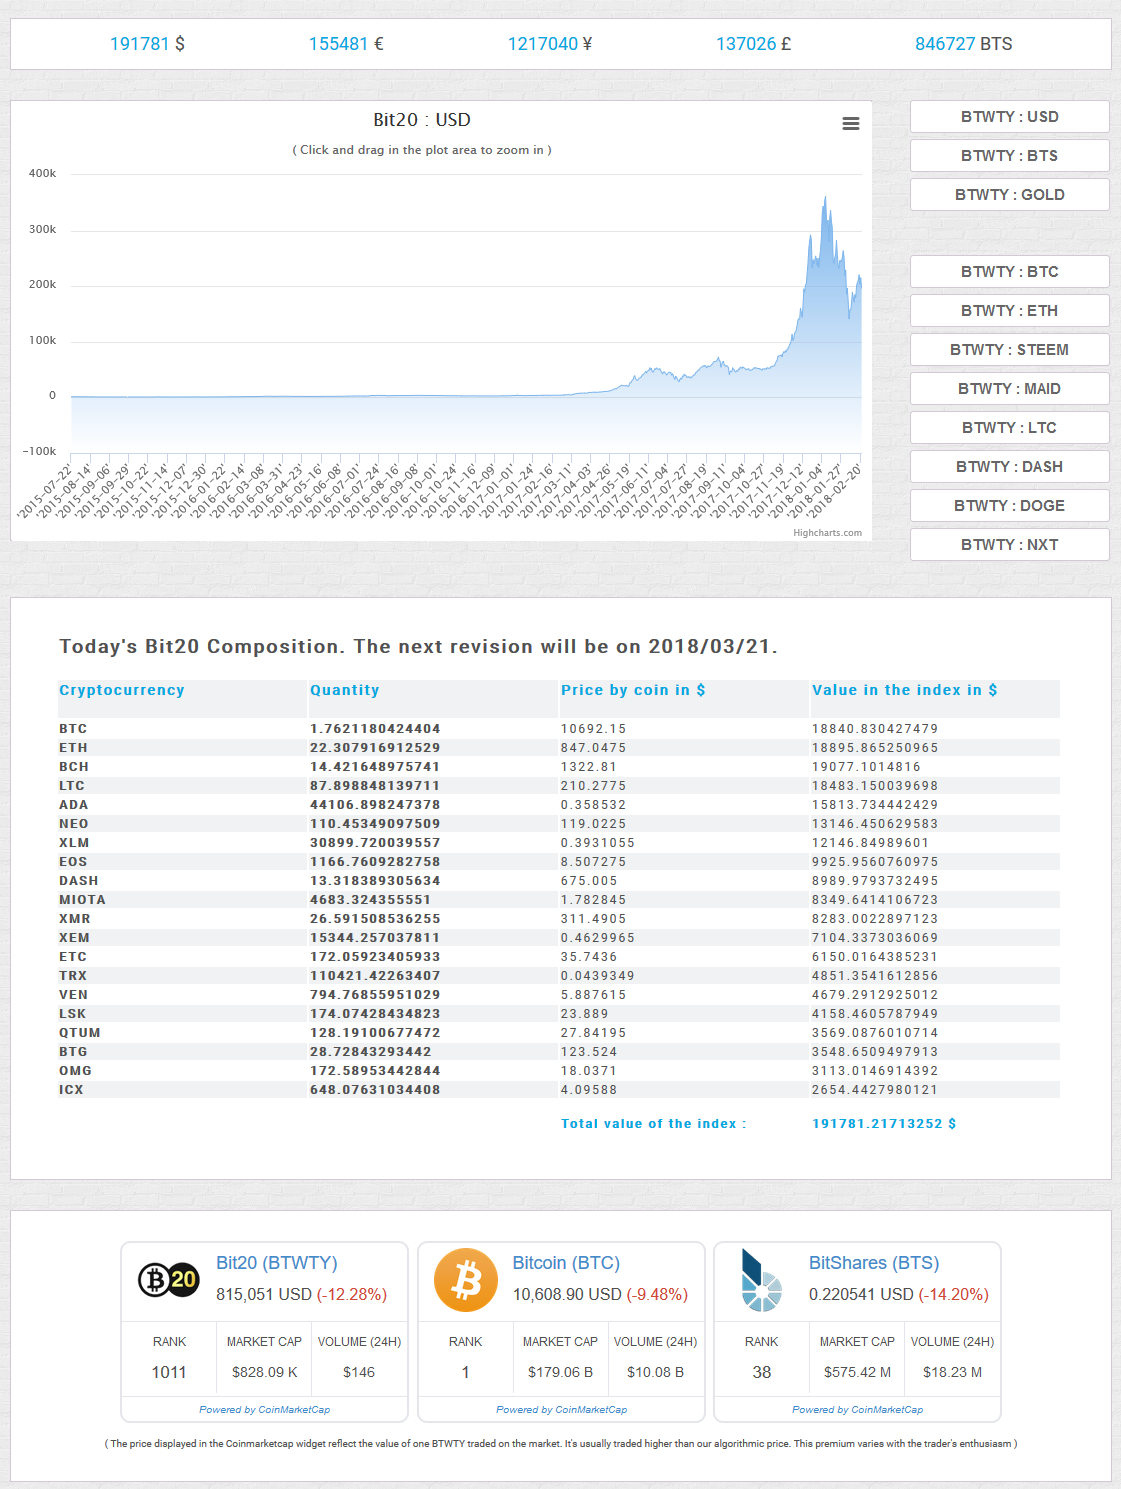Click Powered by CoinMarketCap under Bit20 widget

(264, 1410)
